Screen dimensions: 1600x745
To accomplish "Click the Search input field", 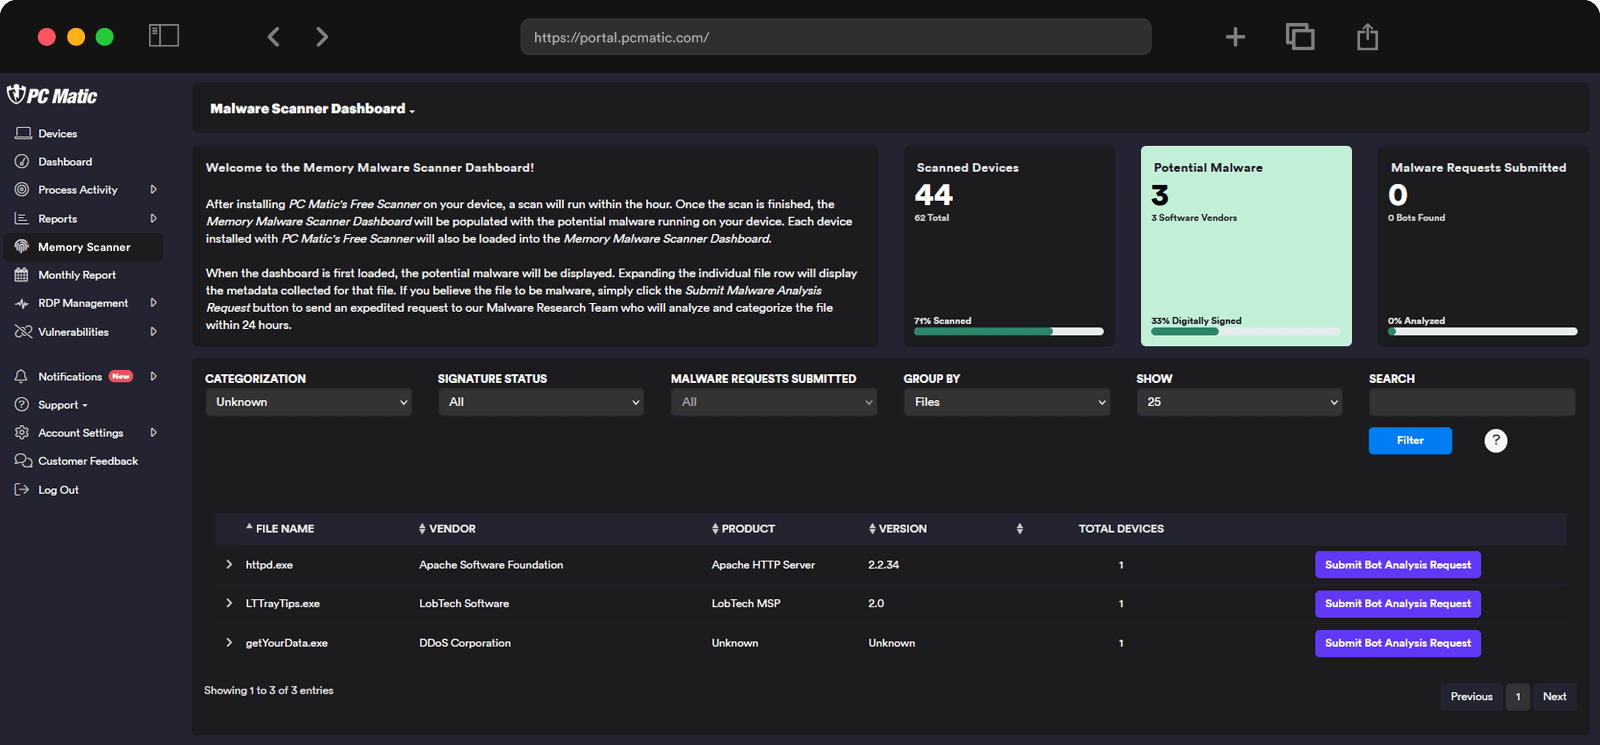I will pos(1471,402).
